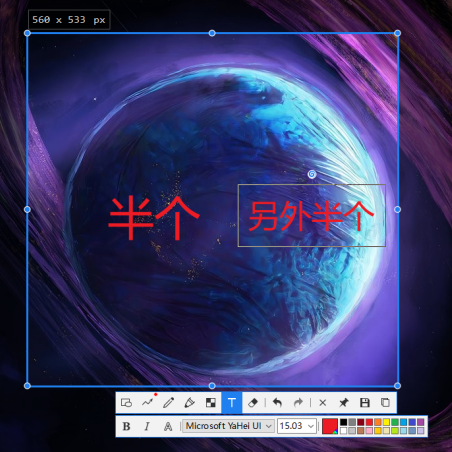Select the rectangle and ellipse shape tool
The width and height of the screenshot is (452, 452).
[126, 403]
